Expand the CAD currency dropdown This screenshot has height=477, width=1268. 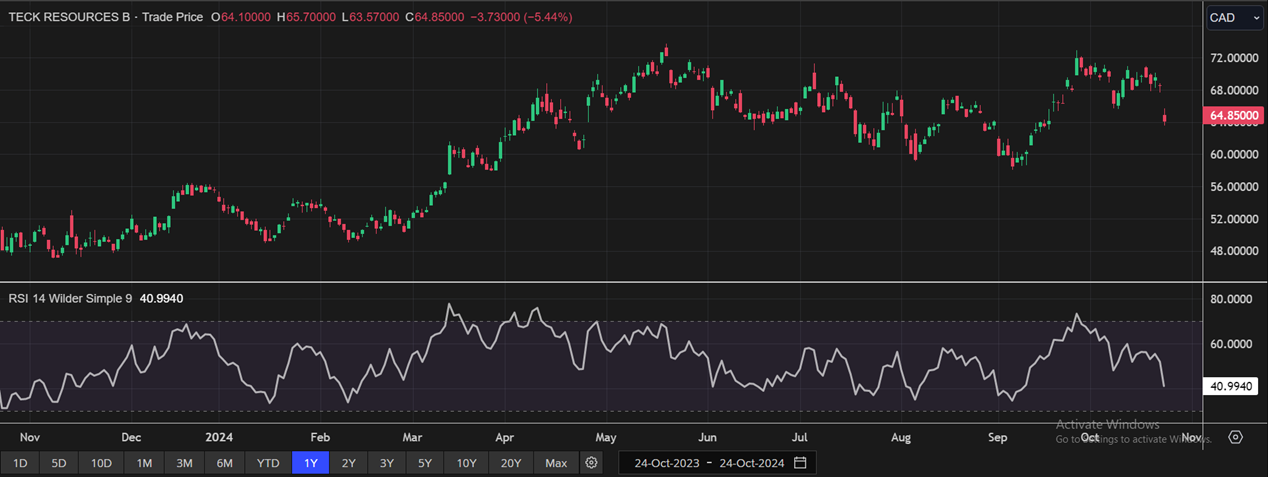1234,17
